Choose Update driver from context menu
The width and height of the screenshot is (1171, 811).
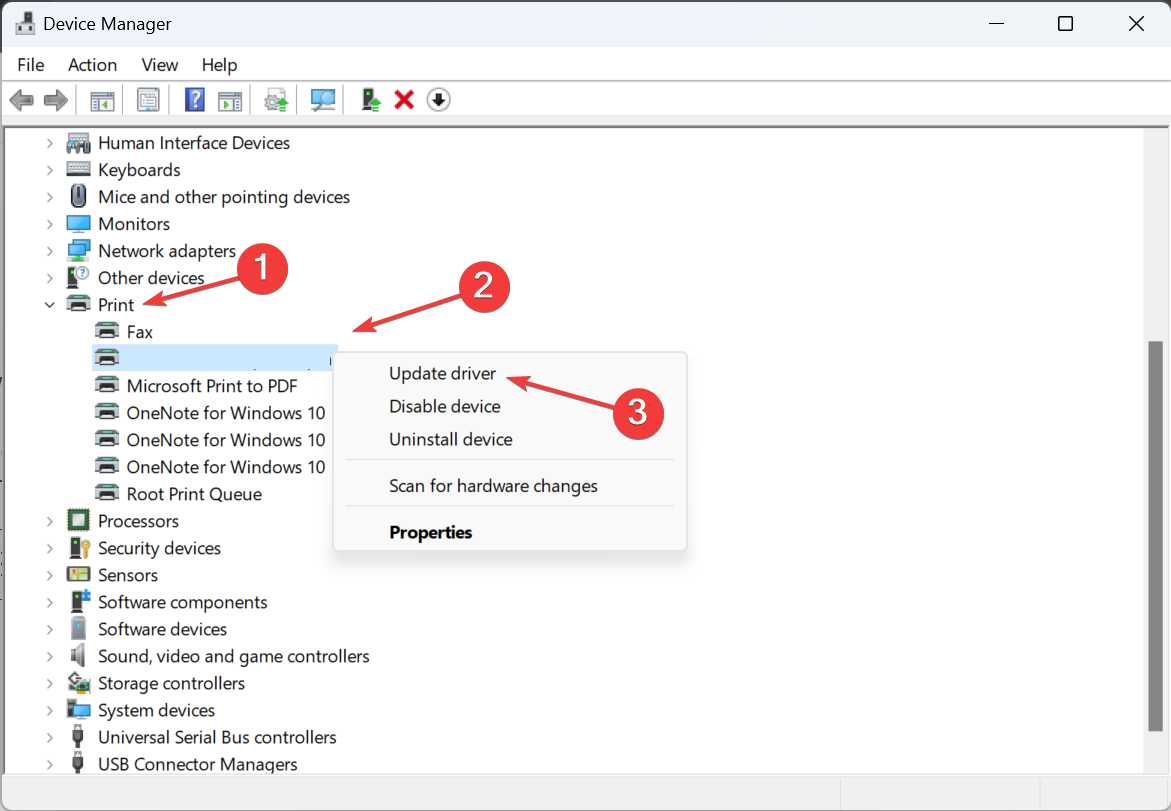442,373
